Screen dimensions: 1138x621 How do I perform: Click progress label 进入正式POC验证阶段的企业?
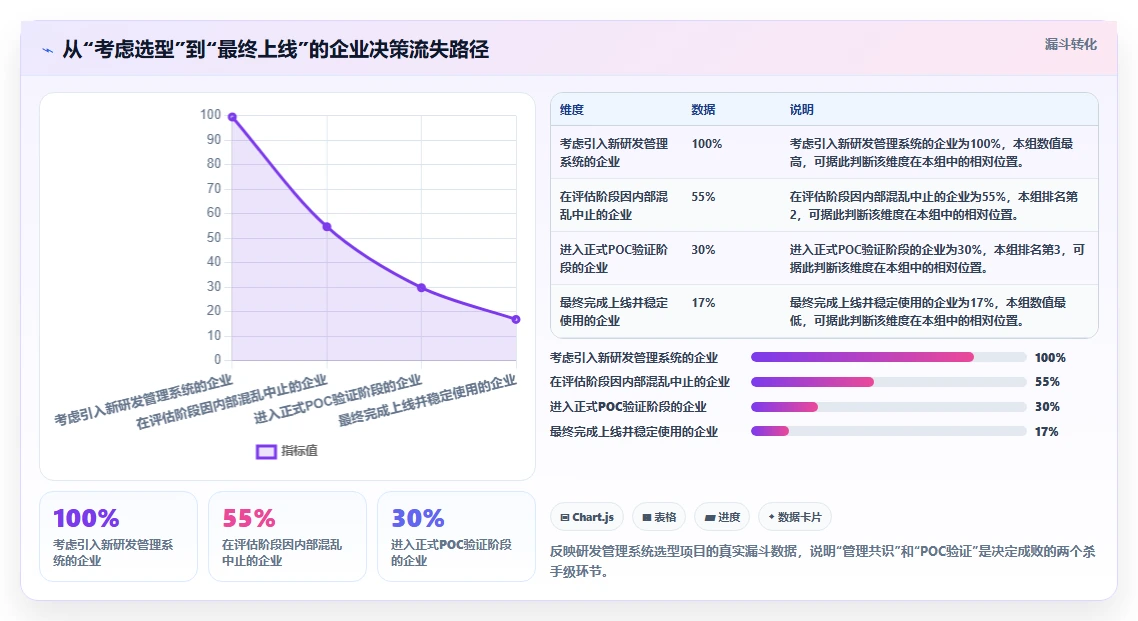point(628,407)
